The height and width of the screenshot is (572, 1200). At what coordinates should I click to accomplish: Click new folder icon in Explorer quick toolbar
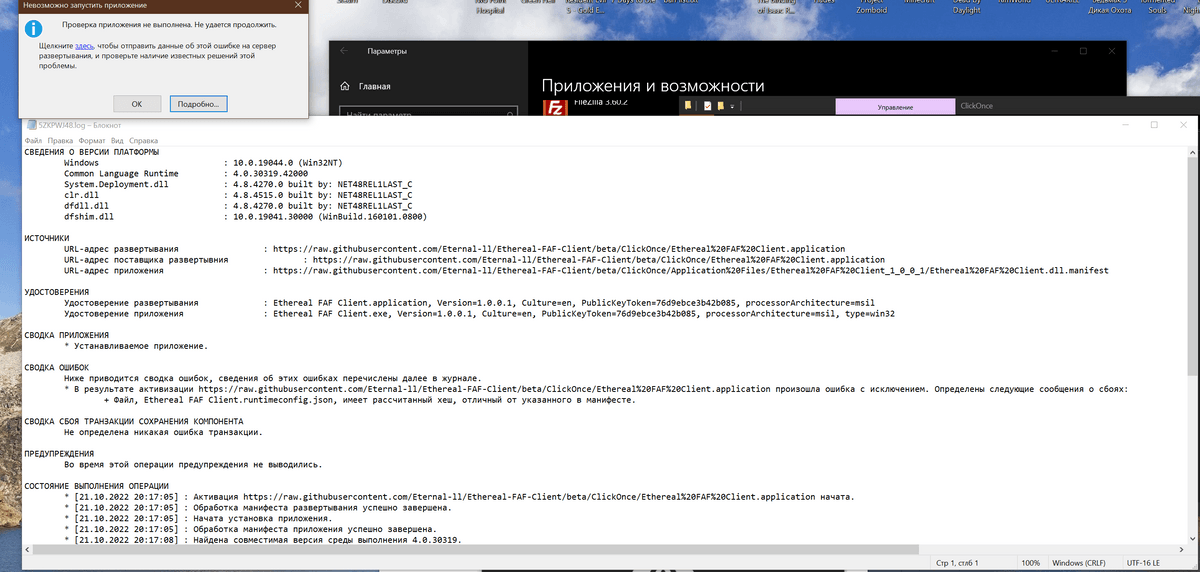[x=720, y=105]
